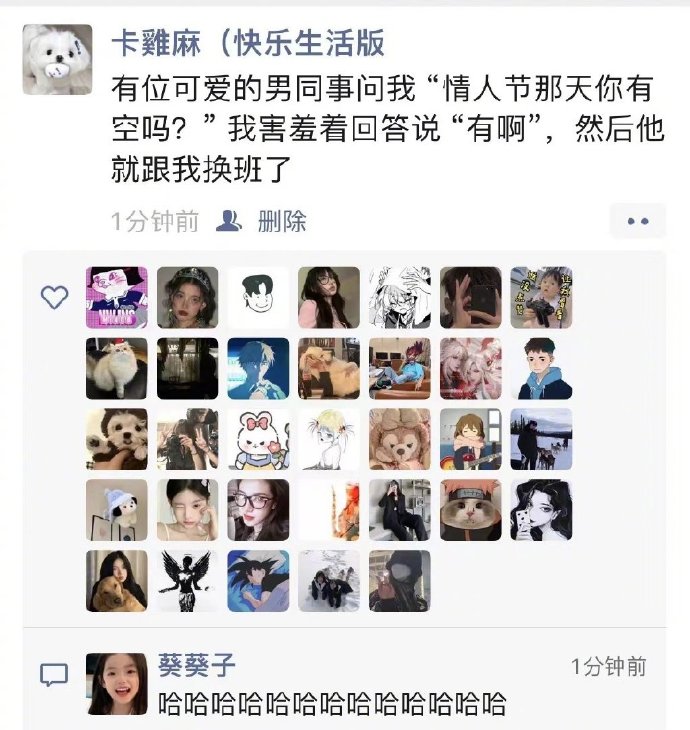Open the white puppy poster avatar
690x730 pixels.
(57, 59)
